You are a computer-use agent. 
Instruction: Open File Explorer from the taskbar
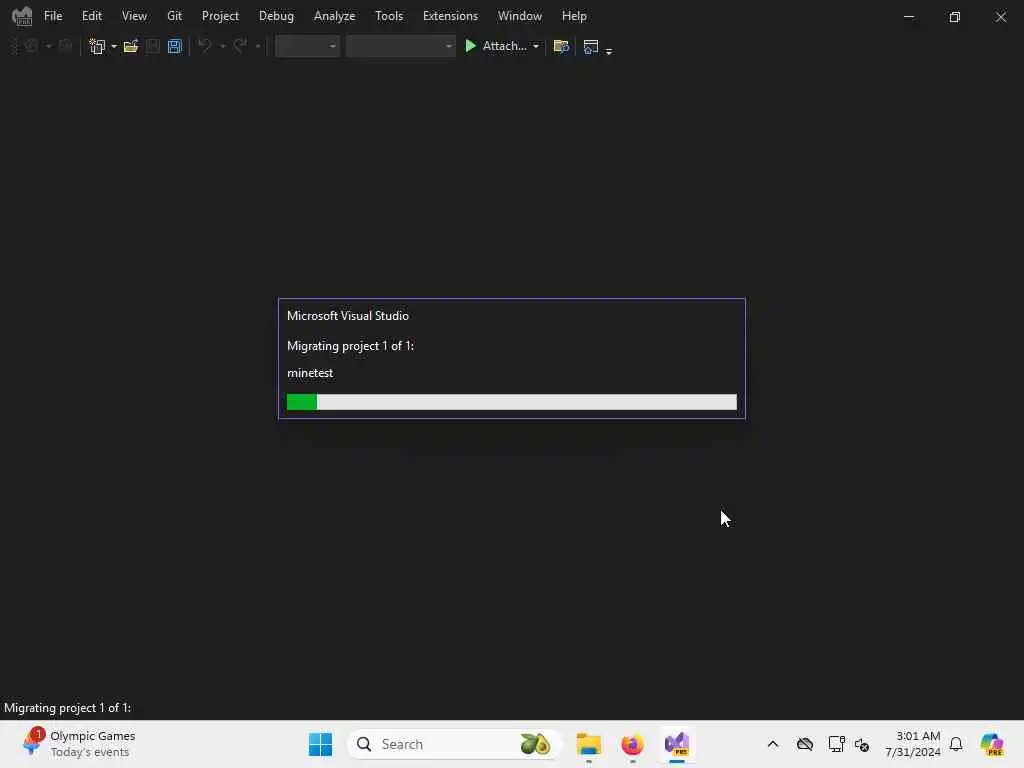(x=588, y=744)
